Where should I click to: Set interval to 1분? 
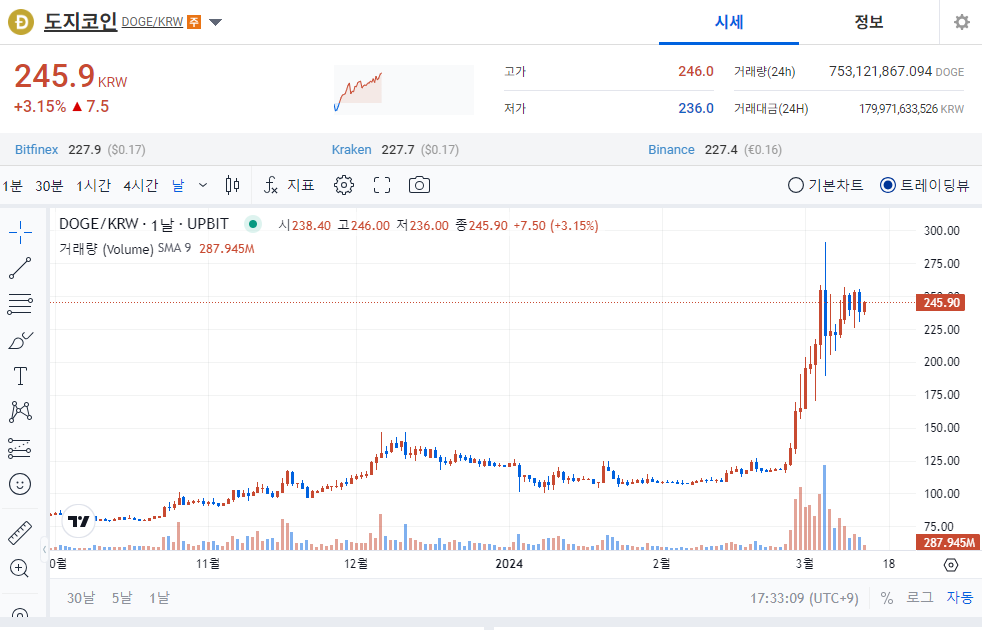pos(12,185)
